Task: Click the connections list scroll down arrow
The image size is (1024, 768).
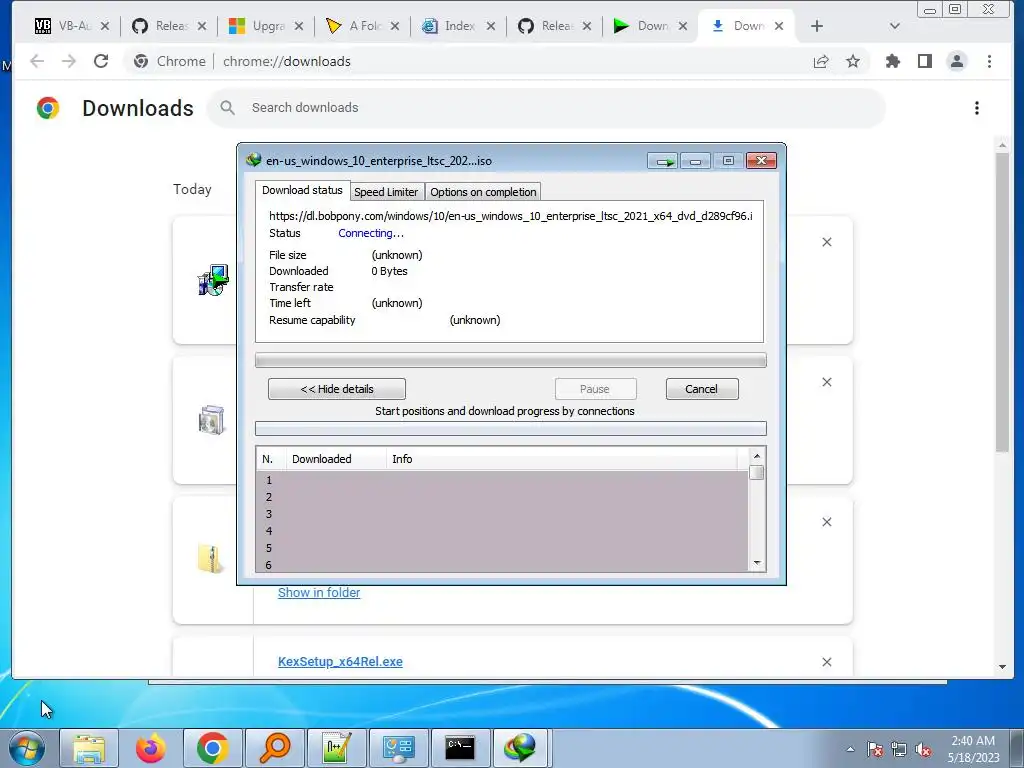Action: 757,563
